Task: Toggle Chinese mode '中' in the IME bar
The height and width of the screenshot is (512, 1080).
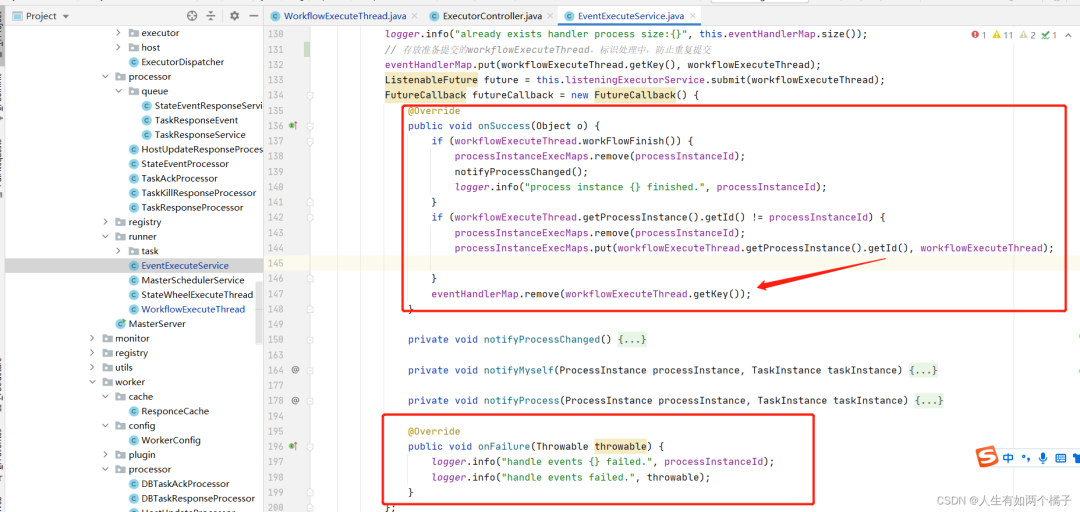Action: pyautogui.click(x=1008, y=458)
